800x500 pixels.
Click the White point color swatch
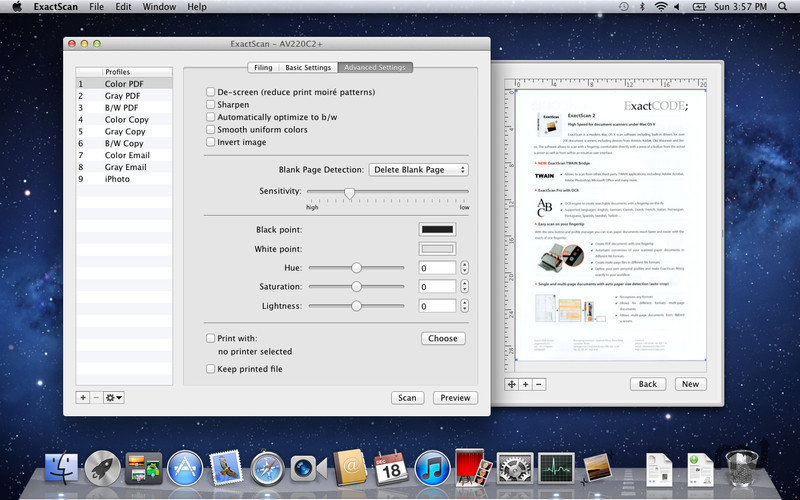pyautogui.click(x=437, y=249)
